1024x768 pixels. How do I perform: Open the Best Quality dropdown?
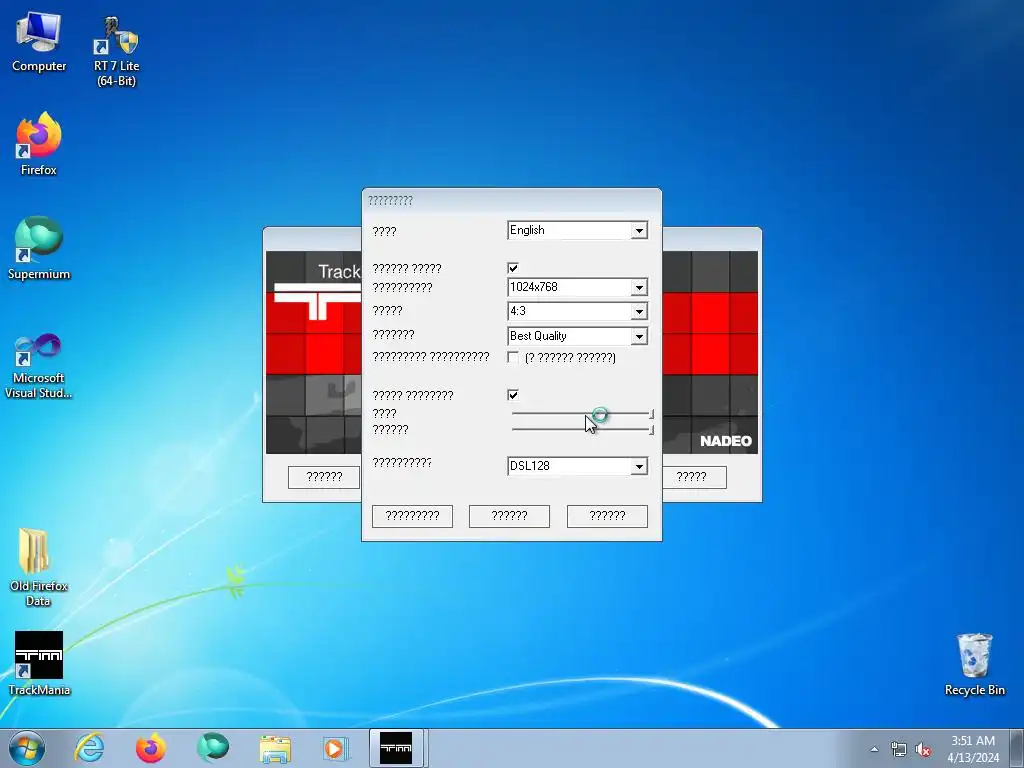577,336
